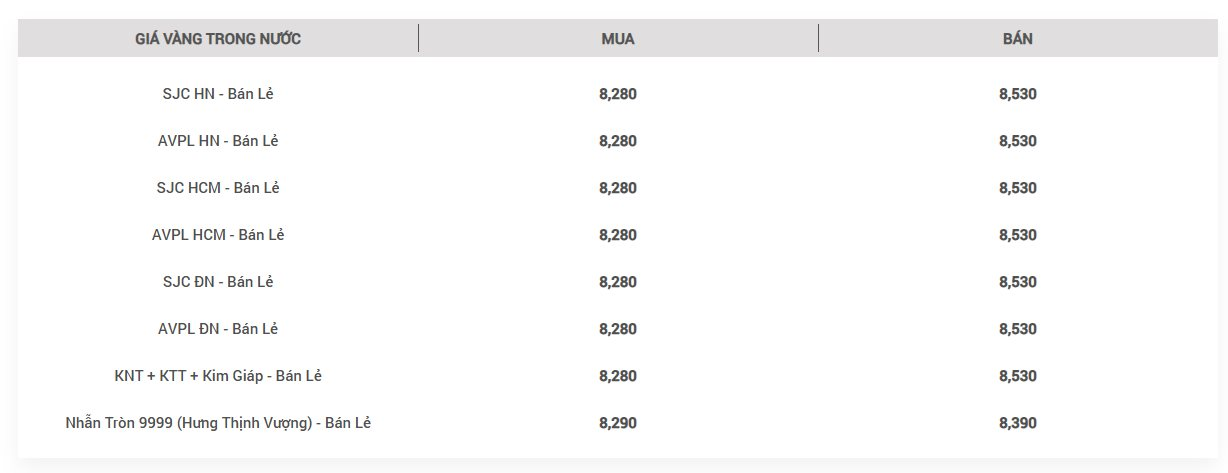The height and width of the screenshot is (473, 1228).
Task: Select the AVPL HCM - Bán Lẻ row label
Action: pos(218,235)
